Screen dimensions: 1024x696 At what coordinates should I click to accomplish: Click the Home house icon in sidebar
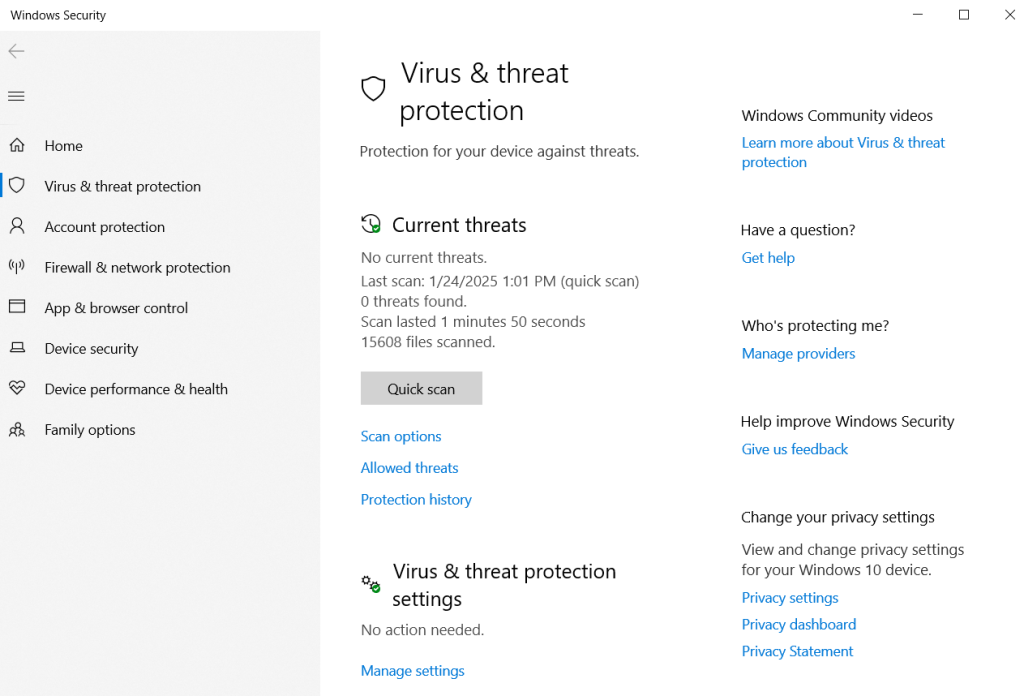coord(17,146)
